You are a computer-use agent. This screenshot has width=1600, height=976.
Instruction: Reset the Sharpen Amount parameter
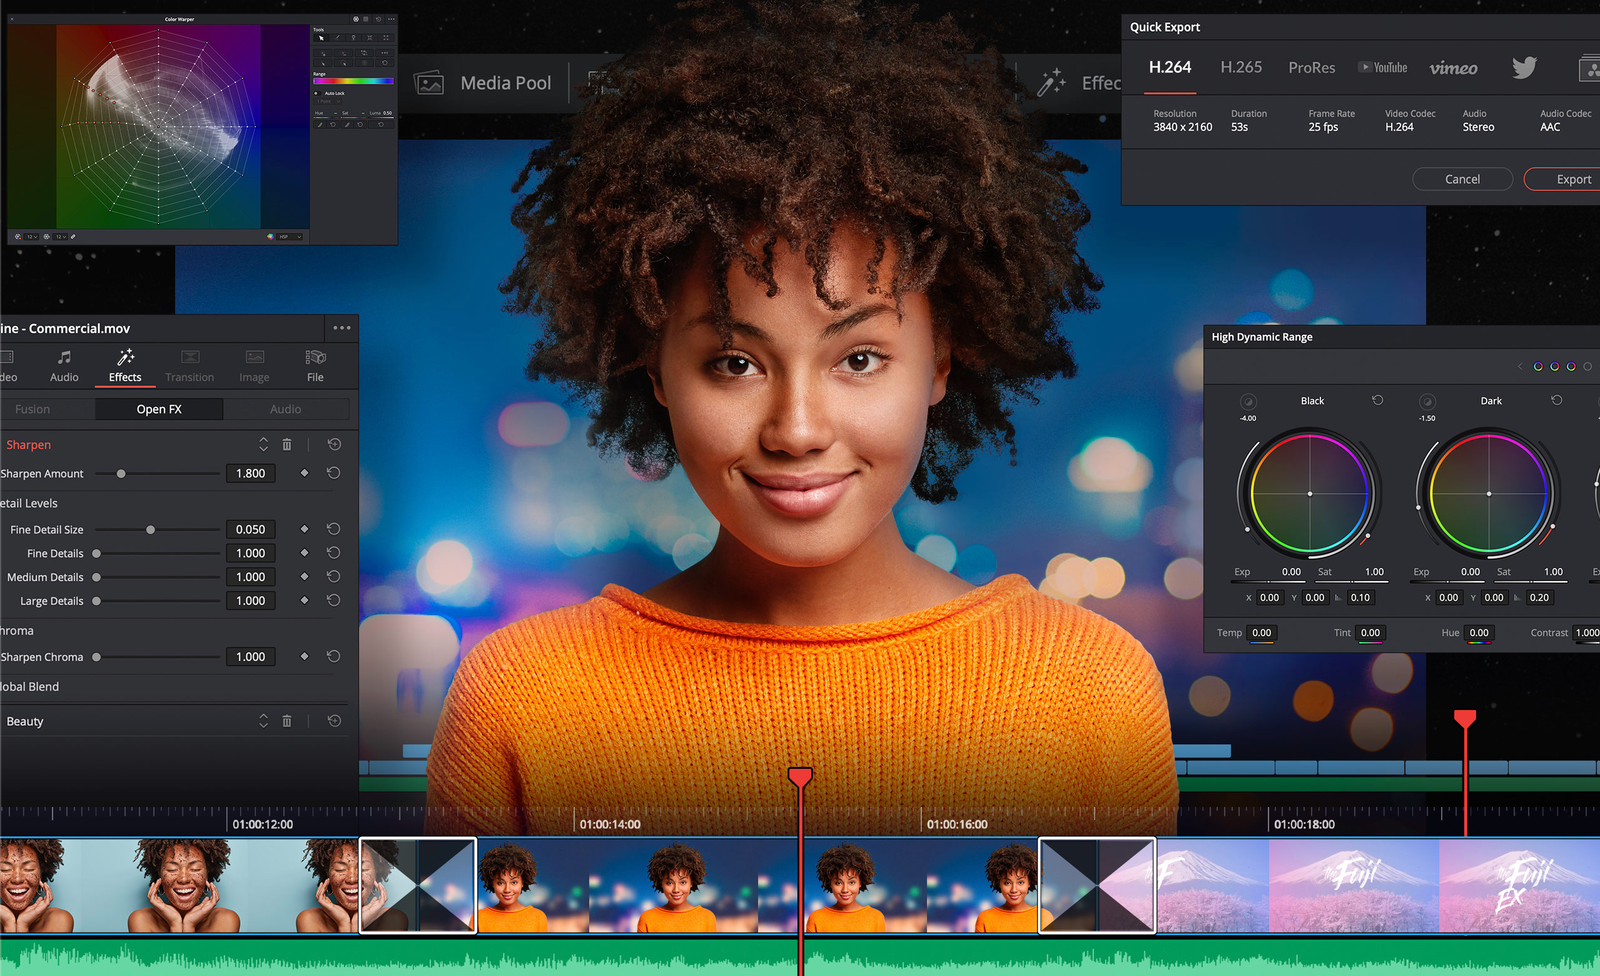pyautogui.click(x=333, y=473)
